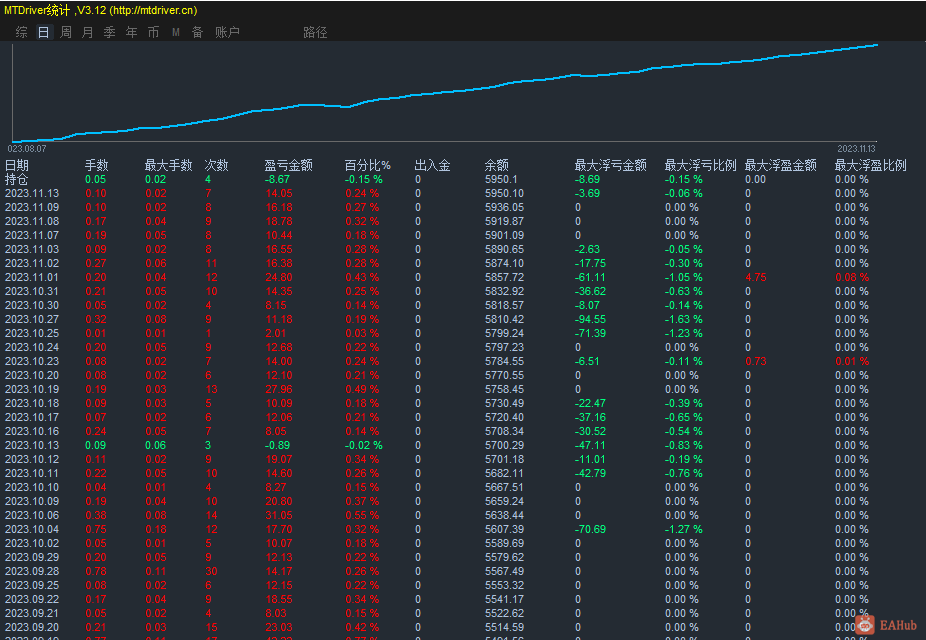Click the 盈亏金额 column header

pyautogui.click(x=288, y=166)
